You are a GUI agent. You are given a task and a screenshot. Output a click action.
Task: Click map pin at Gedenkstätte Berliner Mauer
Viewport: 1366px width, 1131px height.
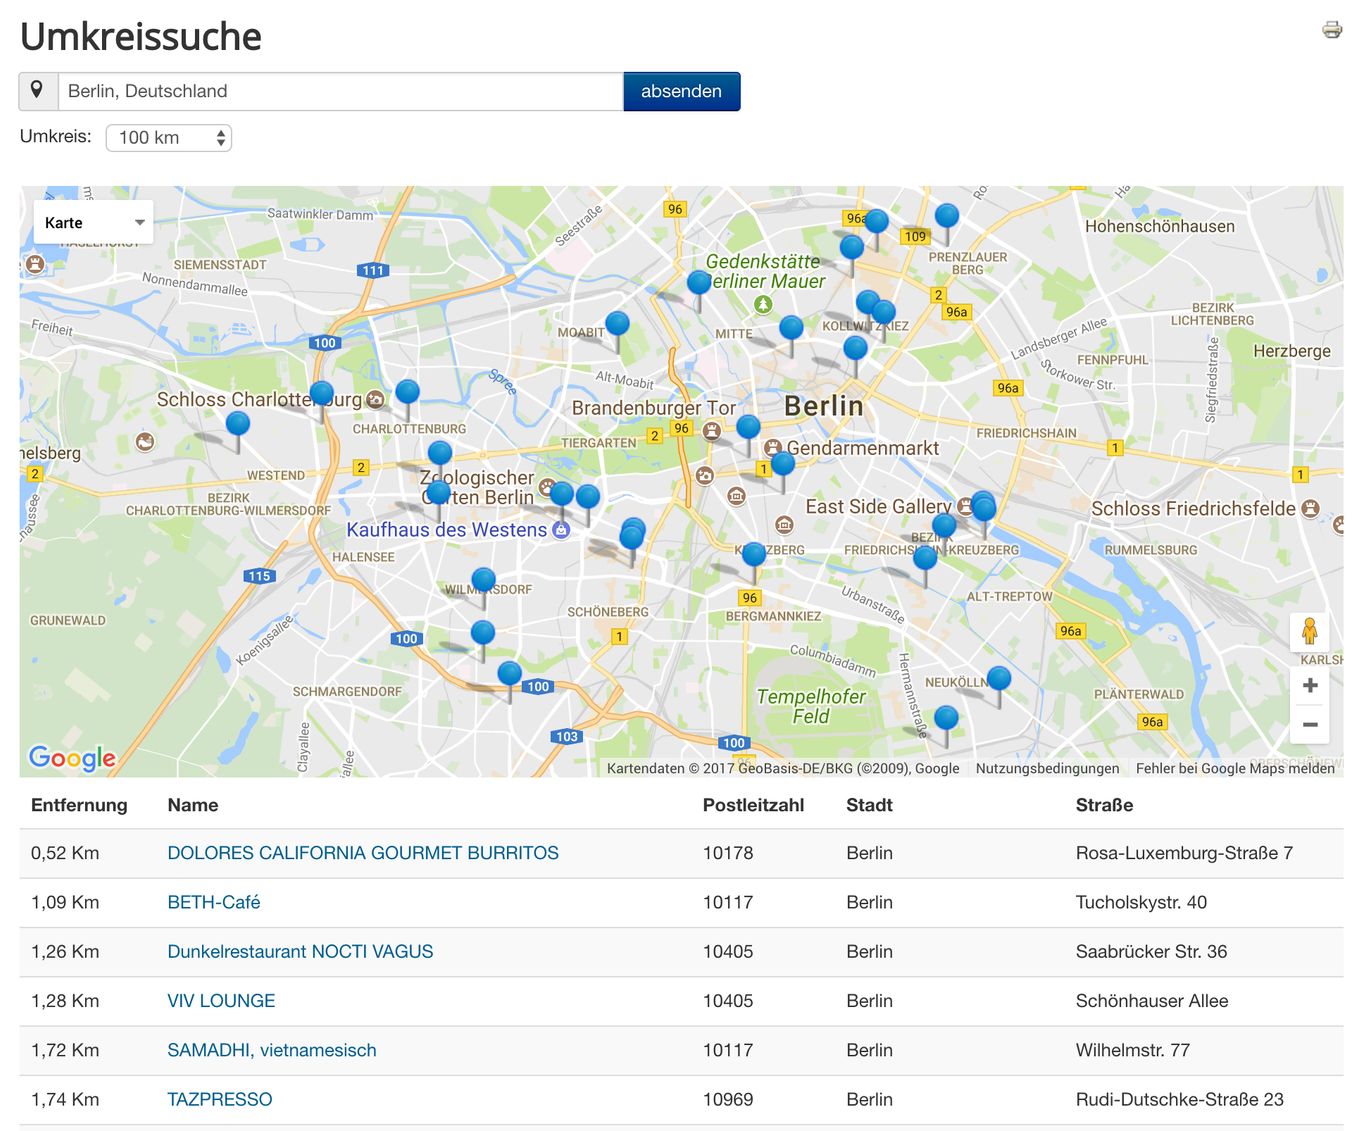point(699,283)
